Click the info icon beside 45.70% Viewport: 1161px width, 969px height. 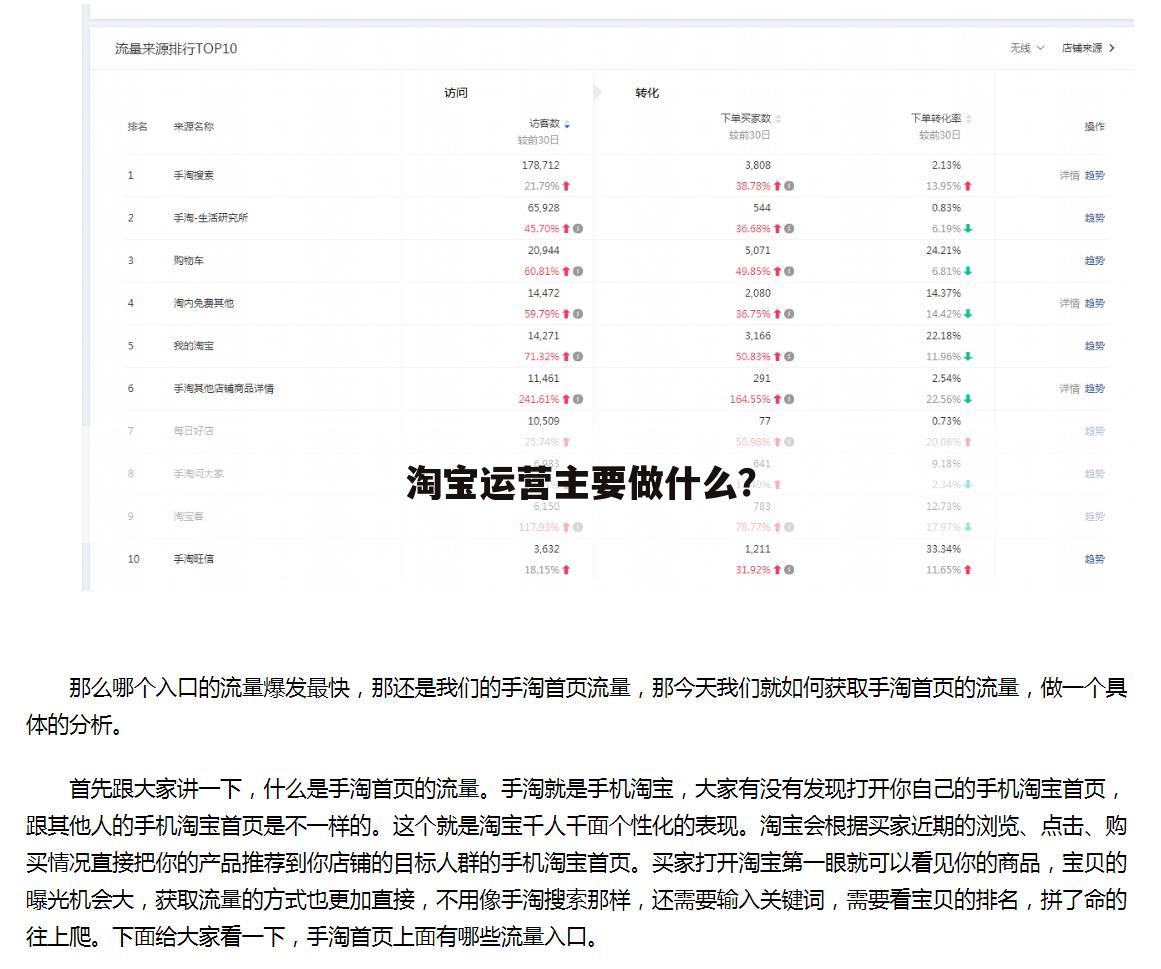(x=578, y=229)
